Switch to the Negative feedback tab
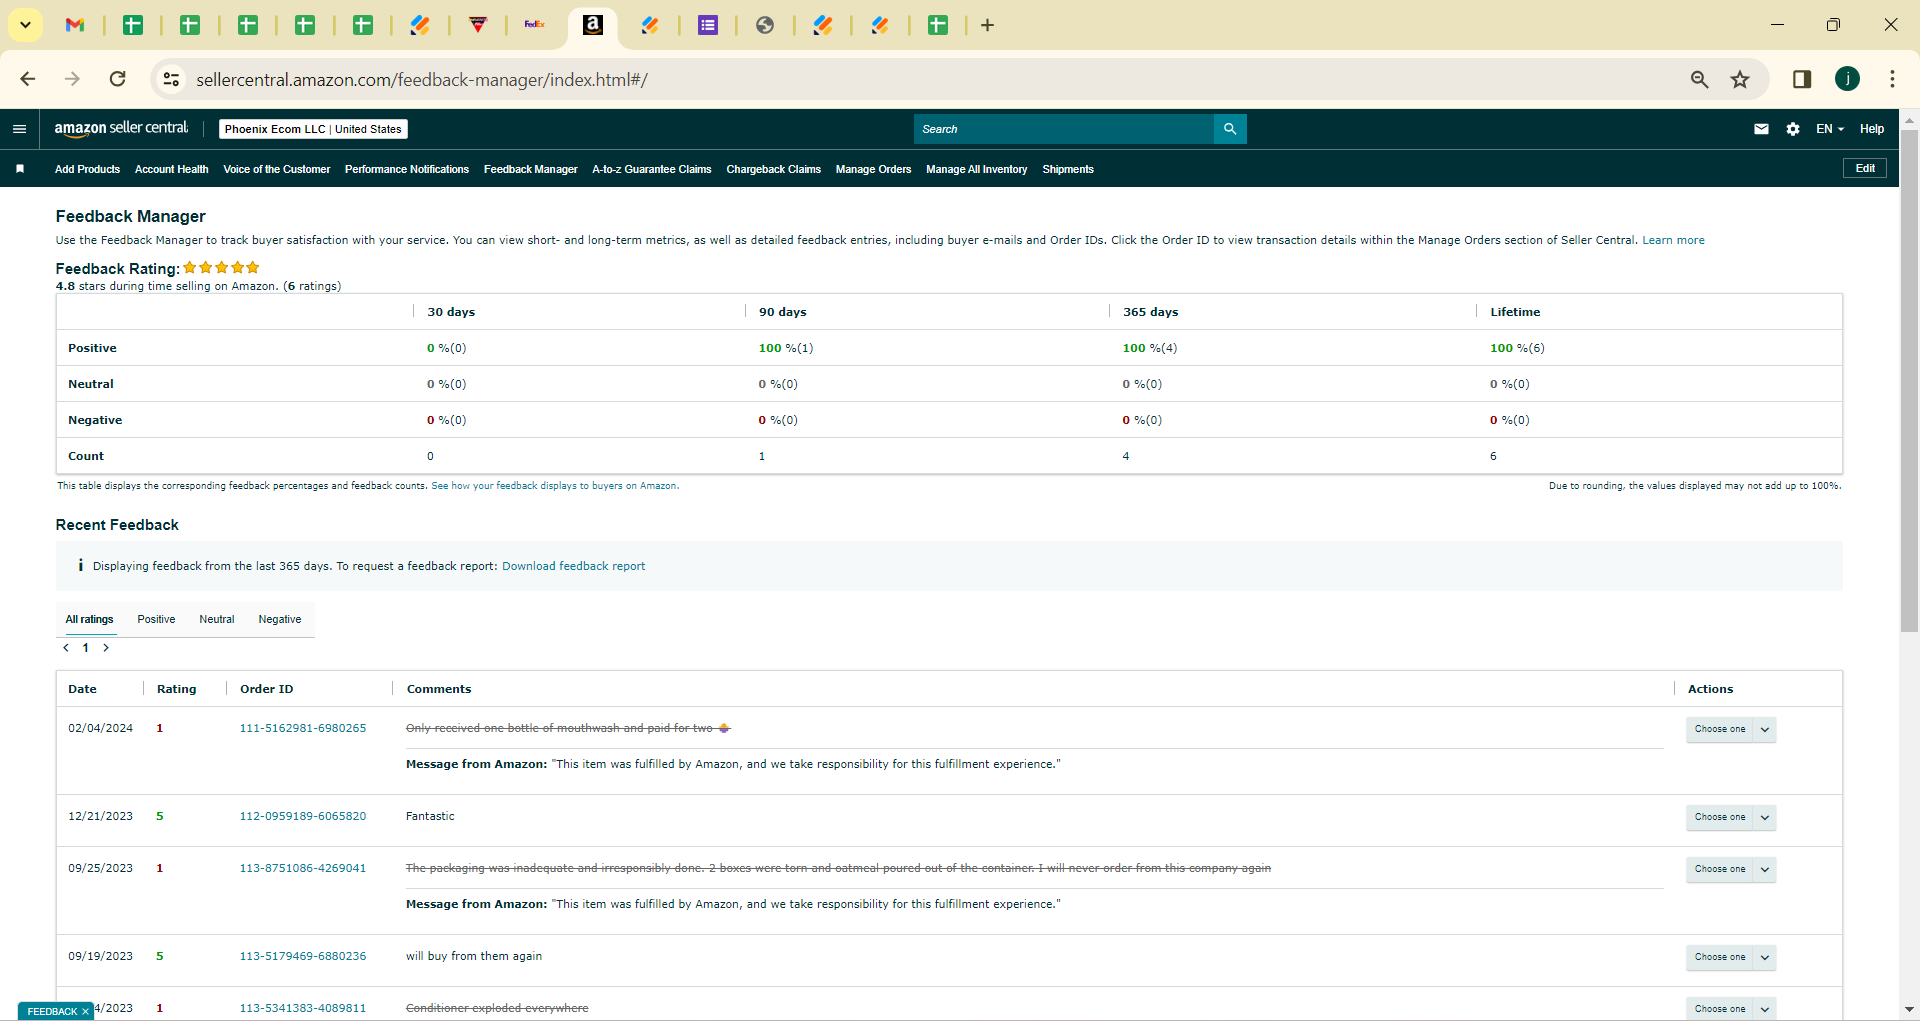The height and width of the screenshot is (1021, 1920). (x=280, y=620)
